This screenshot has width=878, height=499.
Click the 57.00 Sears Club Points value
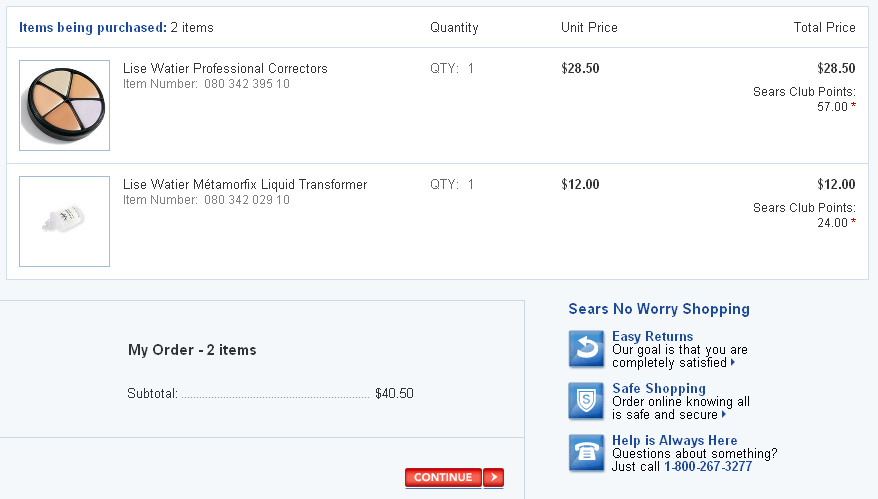pos(832,106)
